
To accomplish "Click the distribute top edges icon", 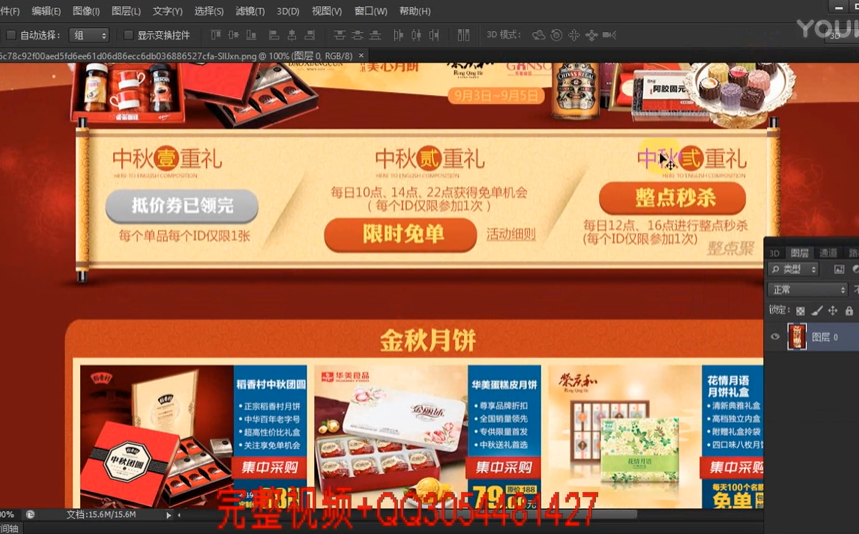I will [x=340, y=35].
